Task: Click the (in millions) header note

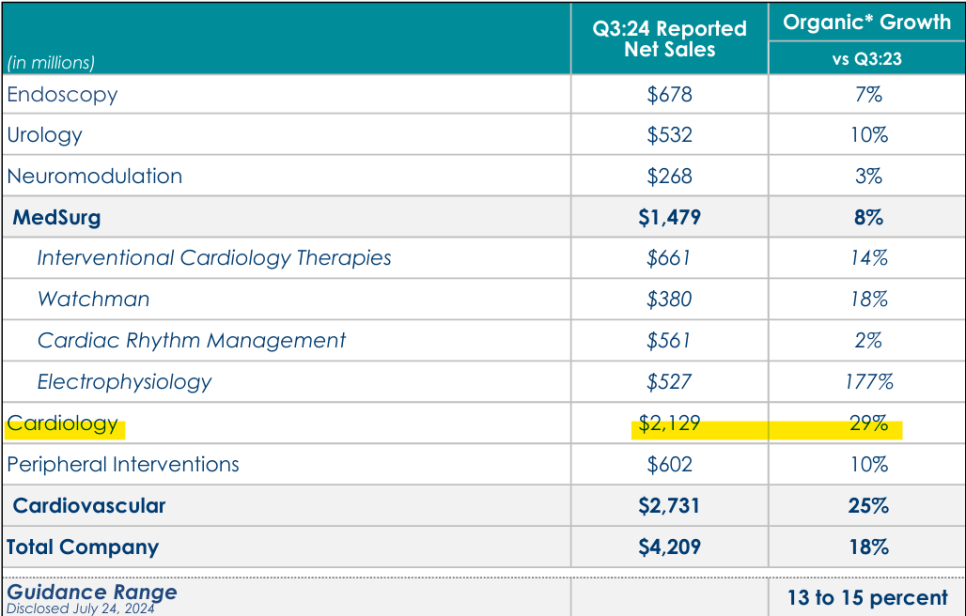Action: (x=51, y=62)
